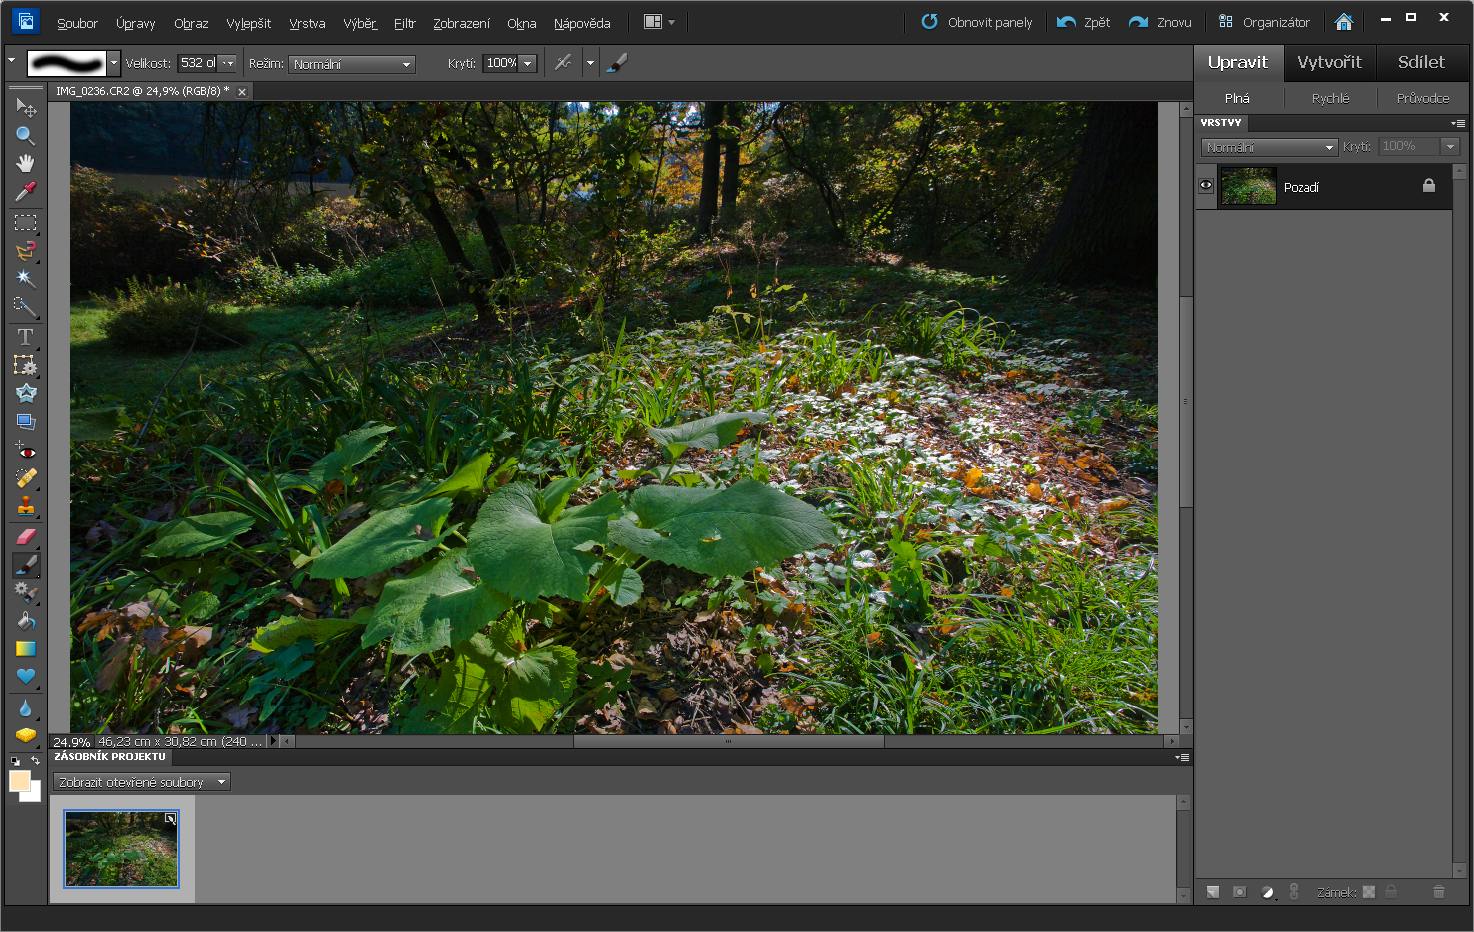The width and height of the screenshot is (1474, 932).
Task: Pick the Eraser tool
Action: [25, 536]
